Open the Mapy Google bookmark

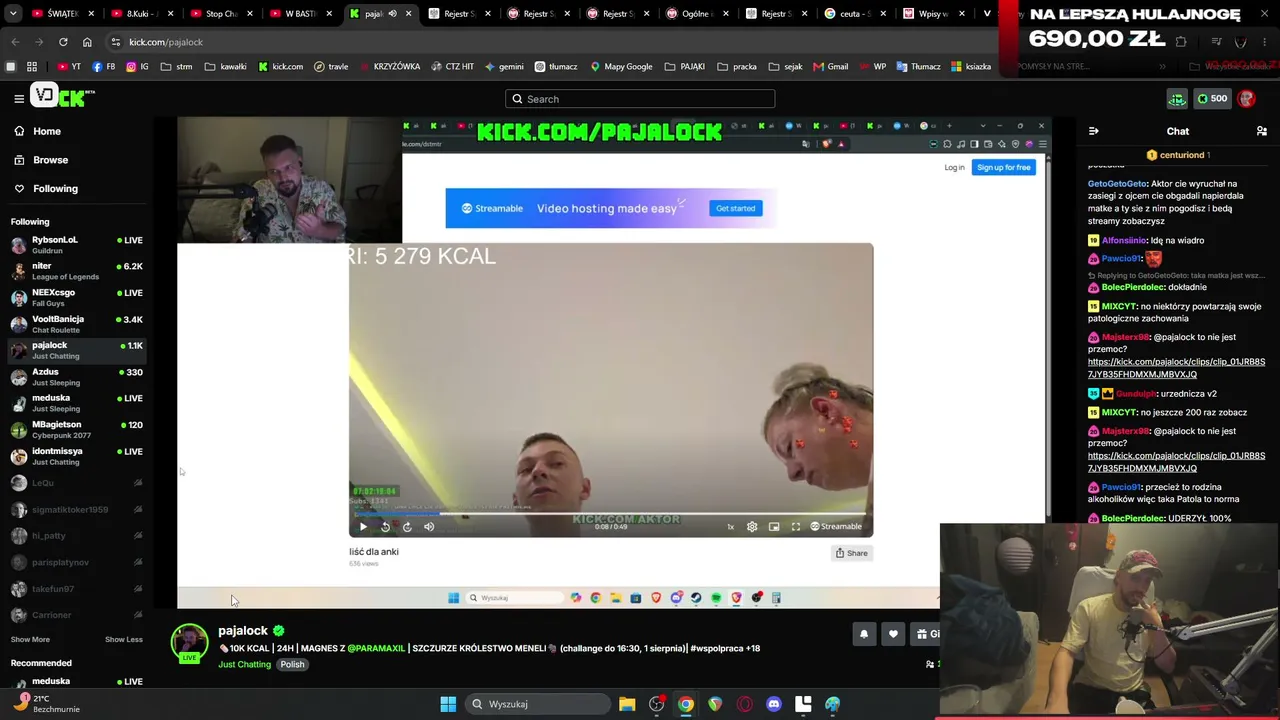click(x=621, y=67)
